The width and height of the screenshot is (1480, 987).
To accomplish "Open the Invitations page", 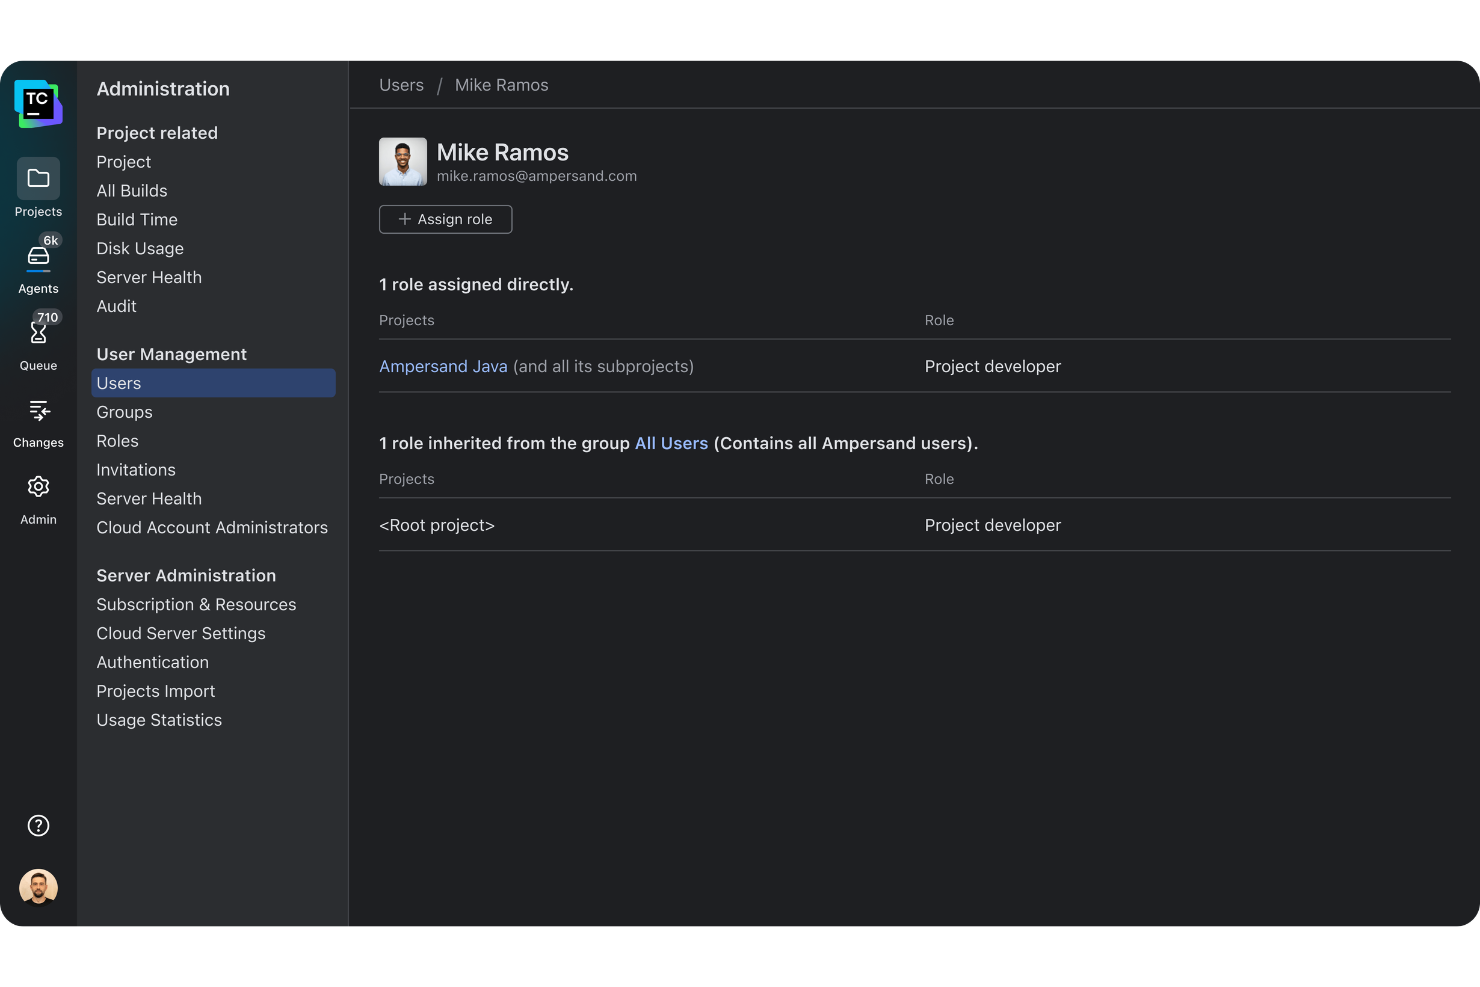I will tap(135, 469).
